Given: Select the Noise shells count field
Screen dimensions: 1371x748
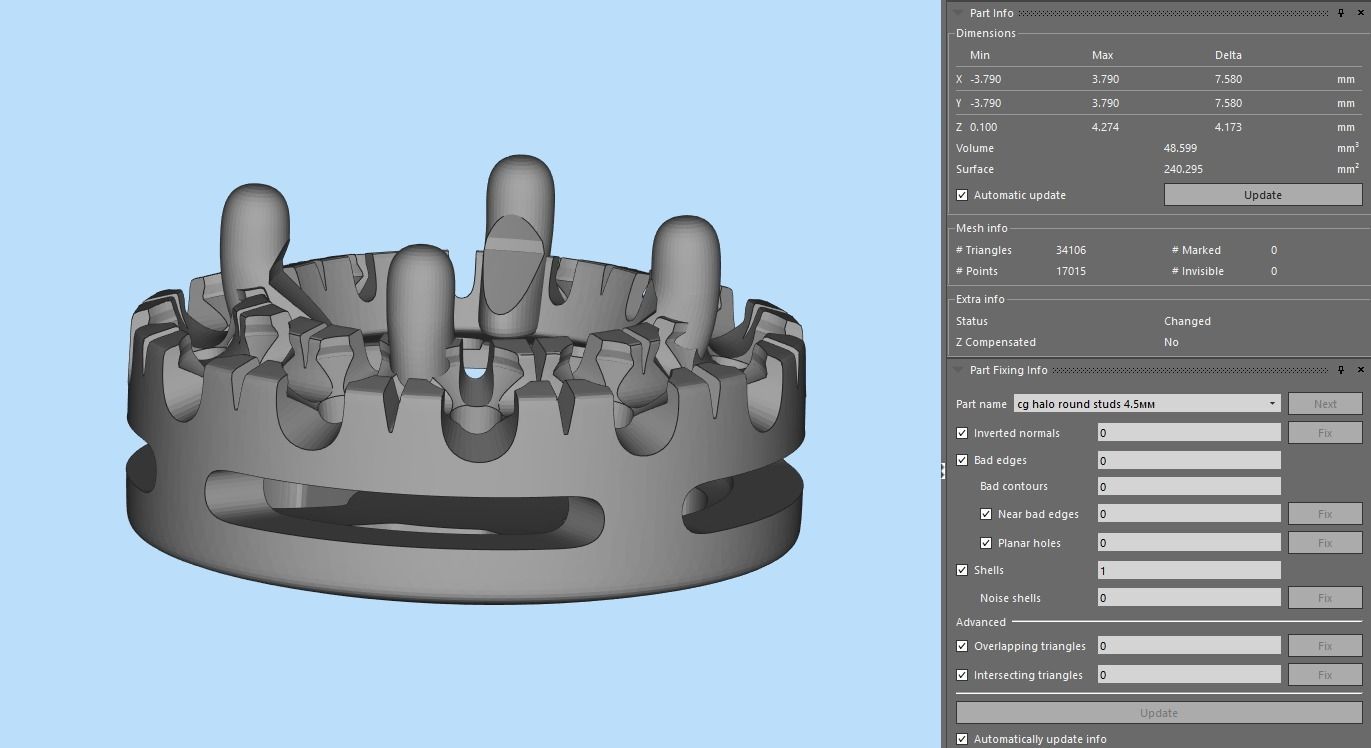Looking at the screenshot, I should coord(1189,598).
